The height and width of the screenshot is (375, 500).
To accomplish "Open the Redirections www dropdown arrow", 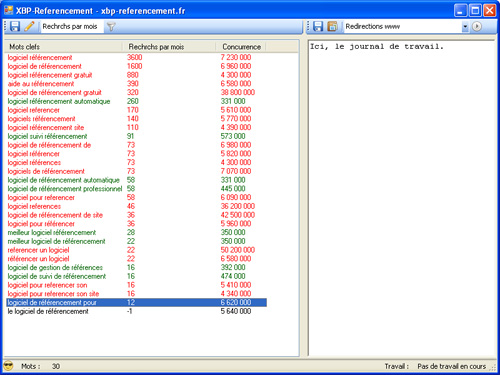I will (x=465, y=27).
